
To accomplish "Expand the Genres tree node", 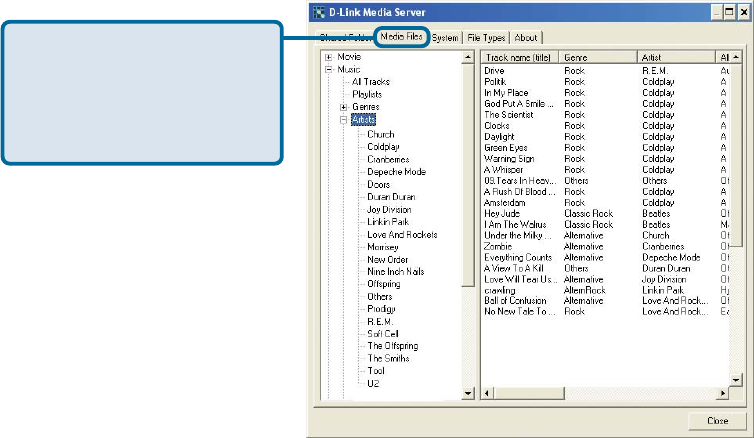I will click(x=344, y=106).
